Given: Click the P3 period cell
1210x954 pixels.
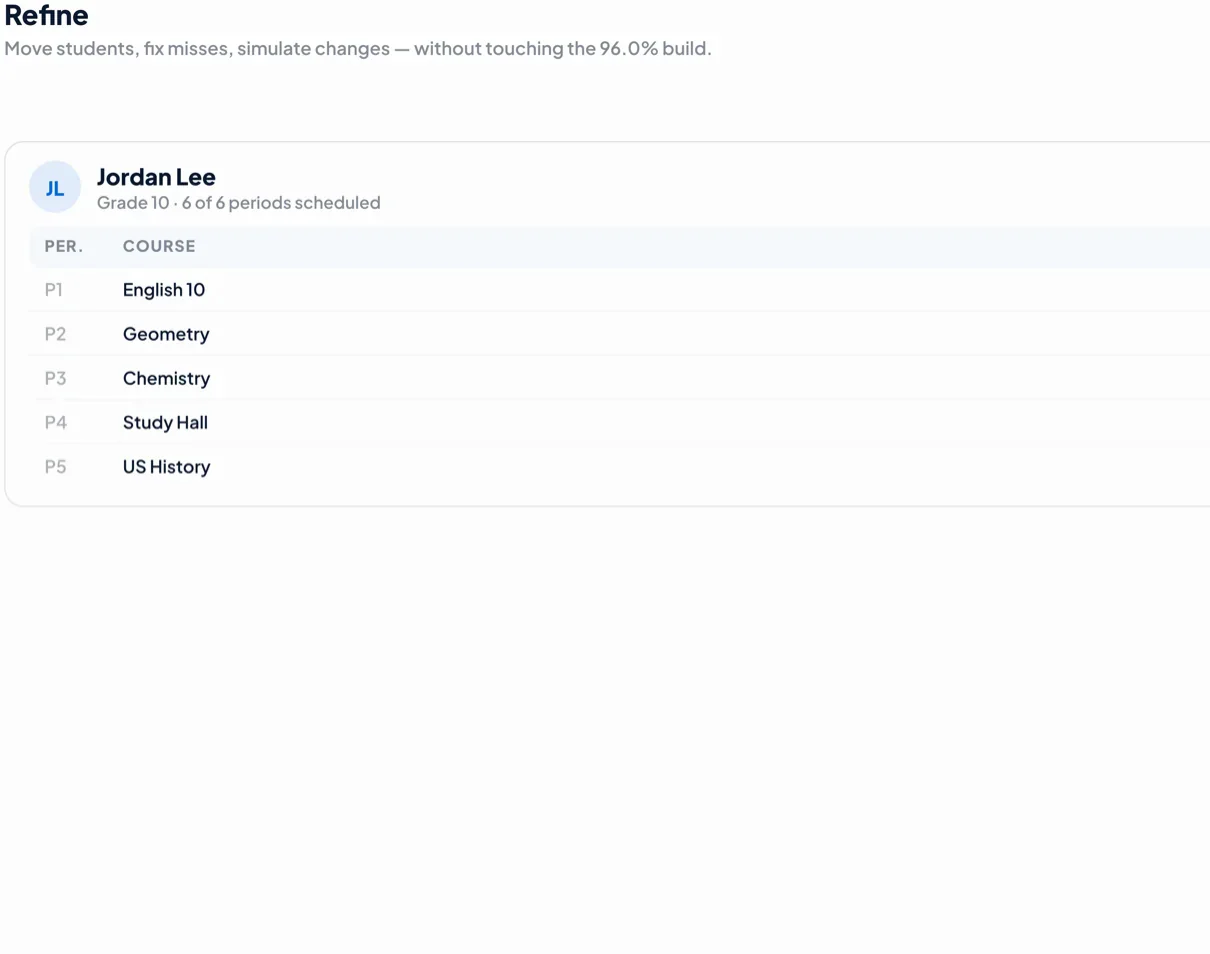Looking at the screenshot, I should [55, 378].
